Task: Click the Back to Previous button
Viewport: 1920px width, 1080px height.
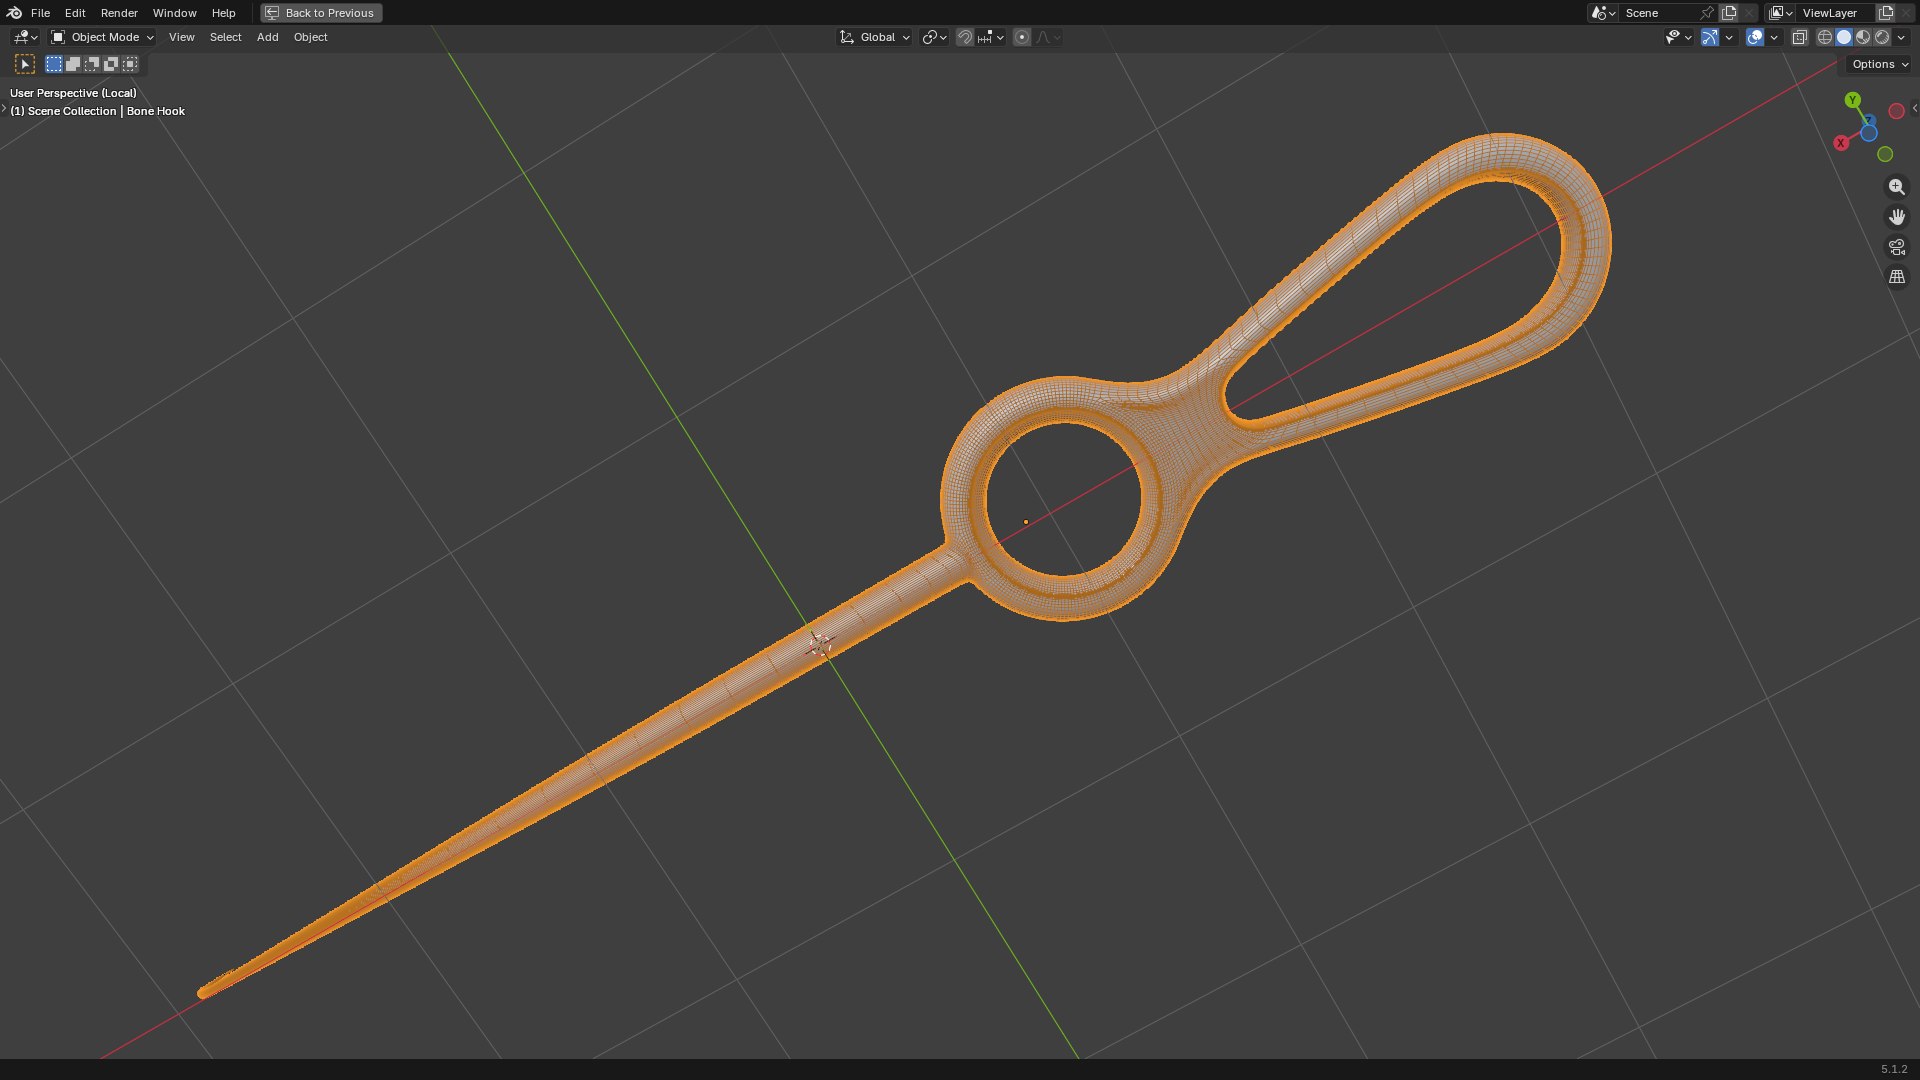Action: (x=321, y=13)
